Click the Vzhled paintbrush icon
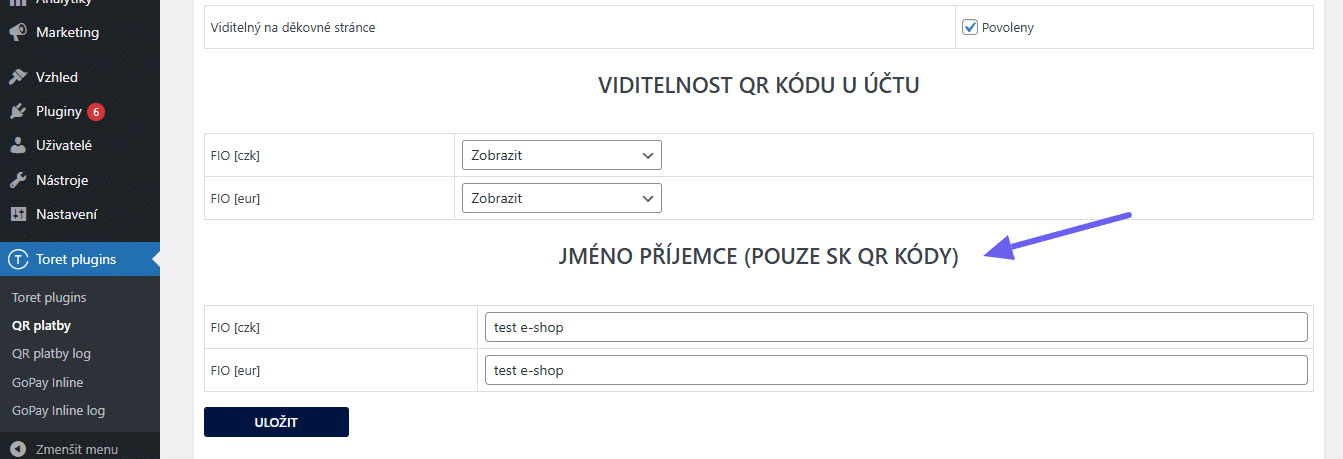Screen dimensions: 1343x459 pyautogui.click(x=18, y=77)
